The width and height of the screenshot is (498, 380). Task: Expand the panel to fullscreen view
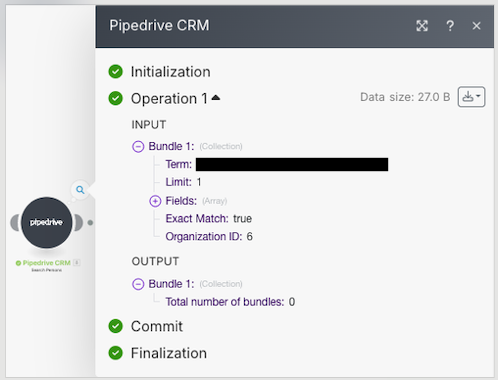click(x=422, y=26)
